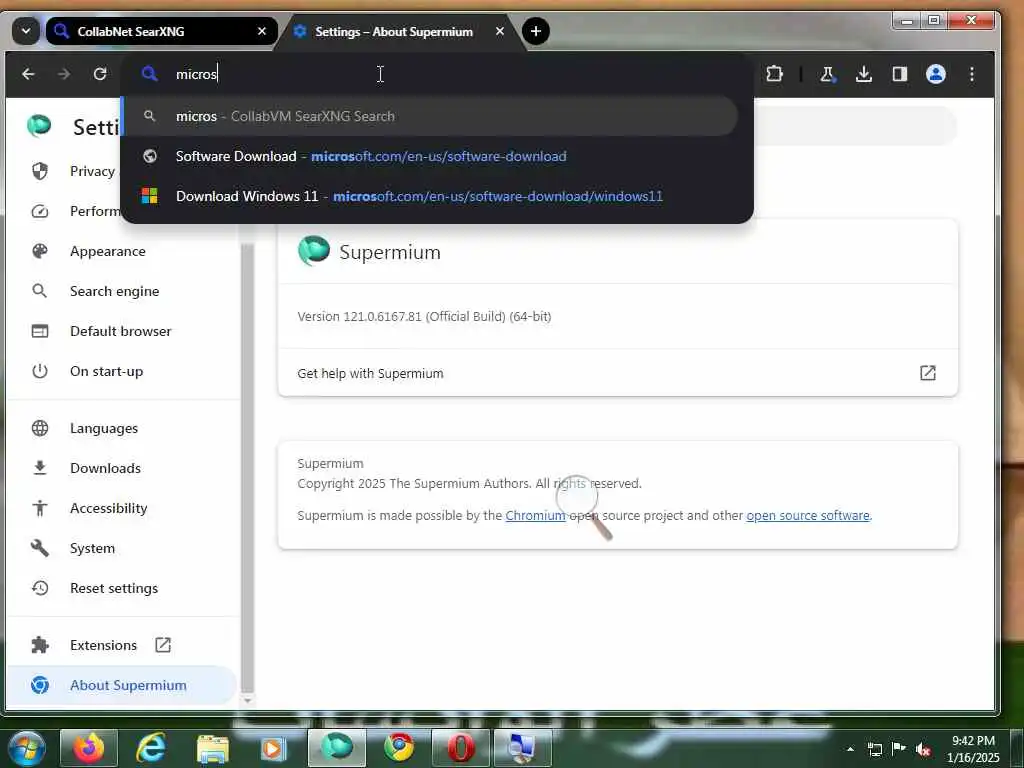Open the profile avatar menu

click(x=936, y=74)
